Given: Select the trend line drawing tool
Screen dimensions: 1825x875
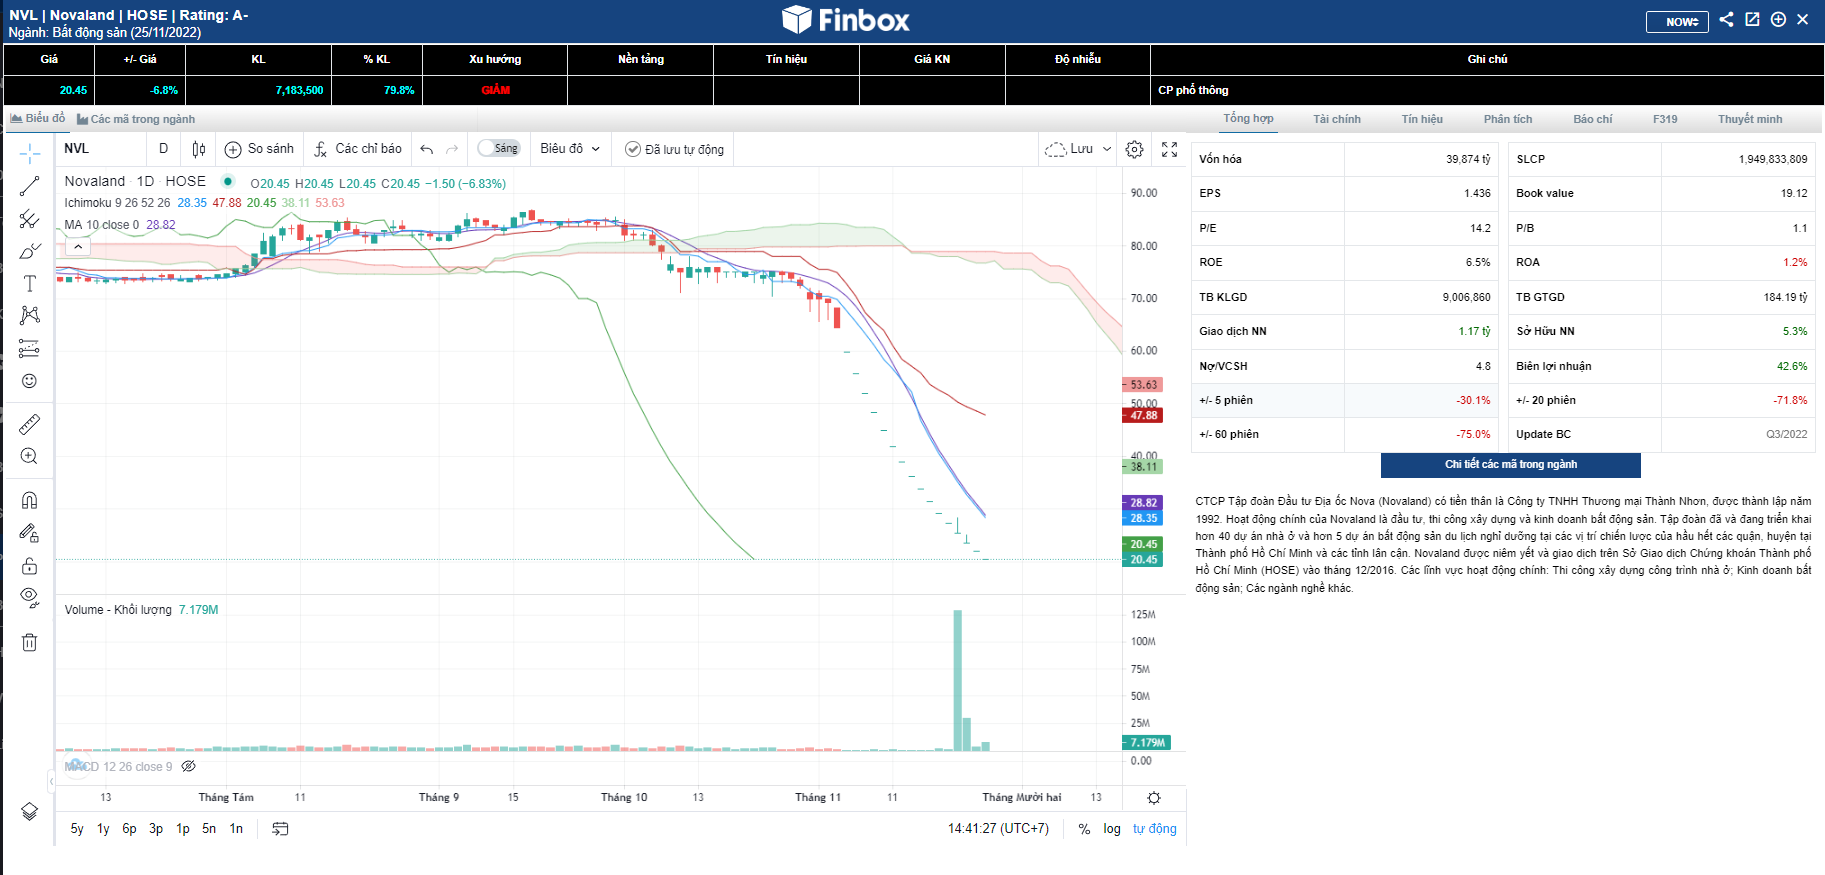Looking at the screenshot, I should click(30, 186).
